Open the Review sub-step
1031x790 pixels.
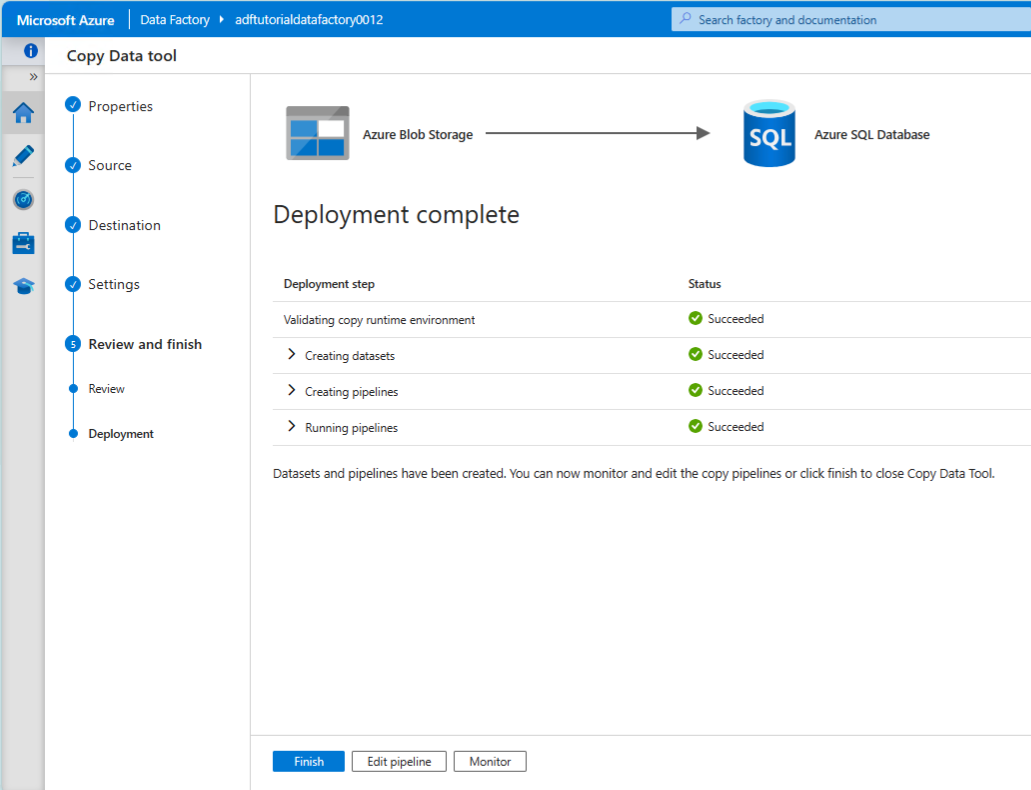pos(107,389)
